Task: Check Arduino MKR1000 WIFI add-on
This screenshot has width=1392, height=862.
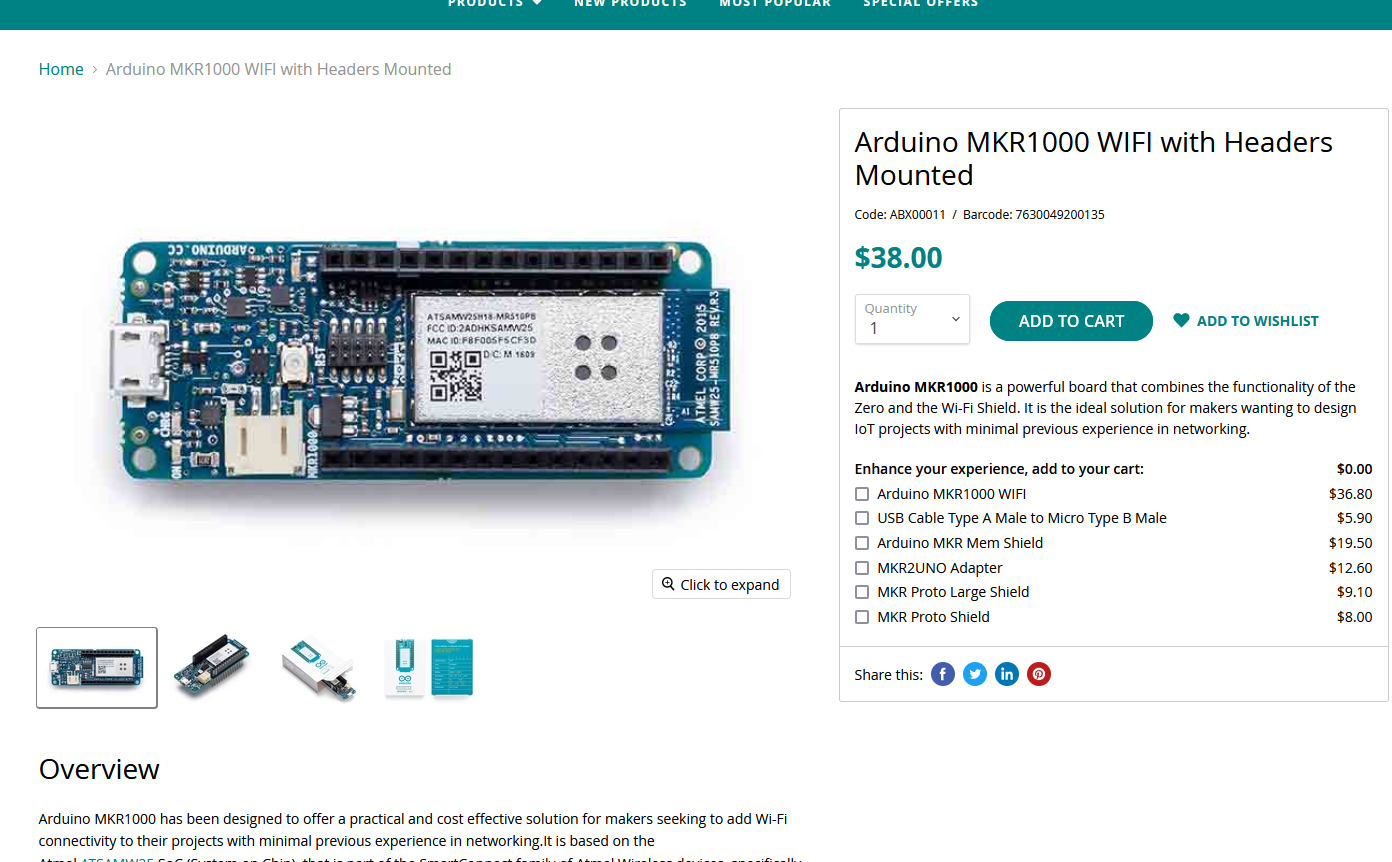Action: (862, 494)
